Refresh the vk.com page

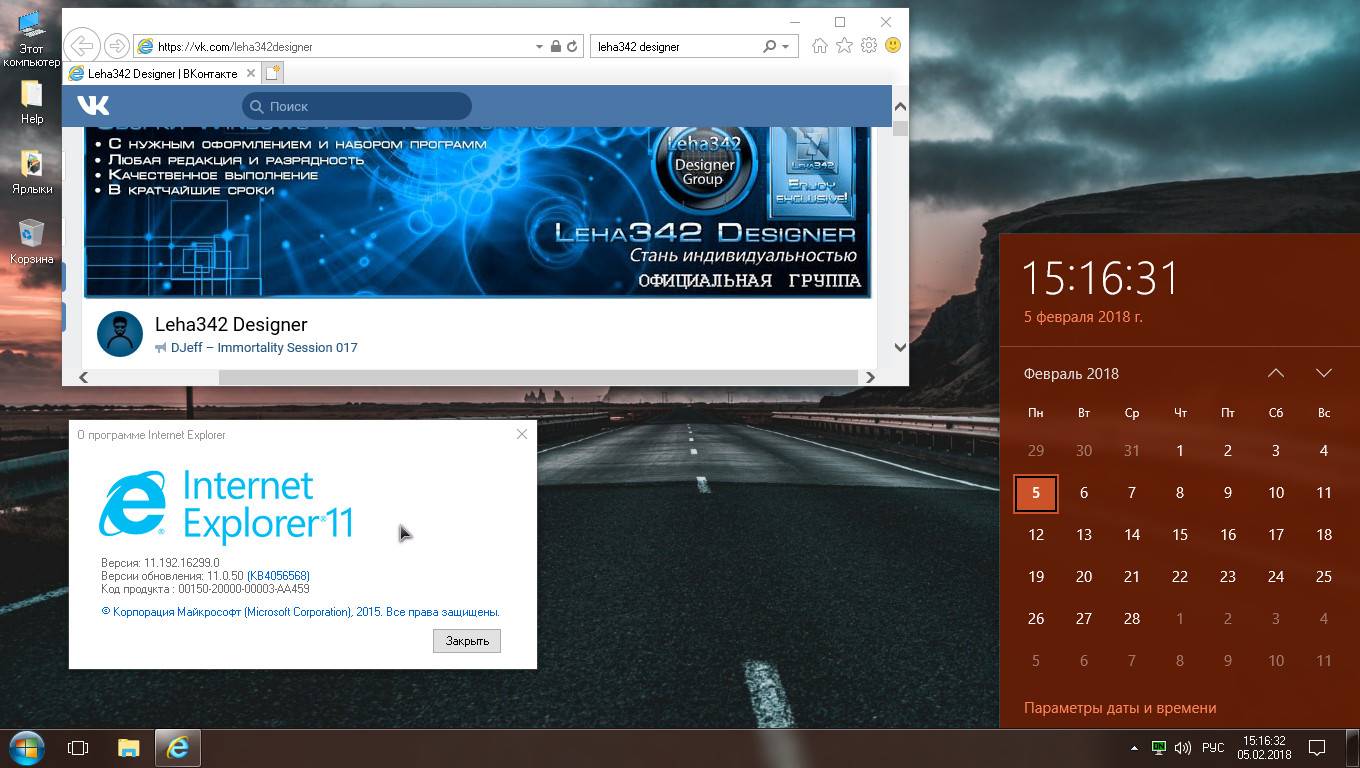(572, 46)
